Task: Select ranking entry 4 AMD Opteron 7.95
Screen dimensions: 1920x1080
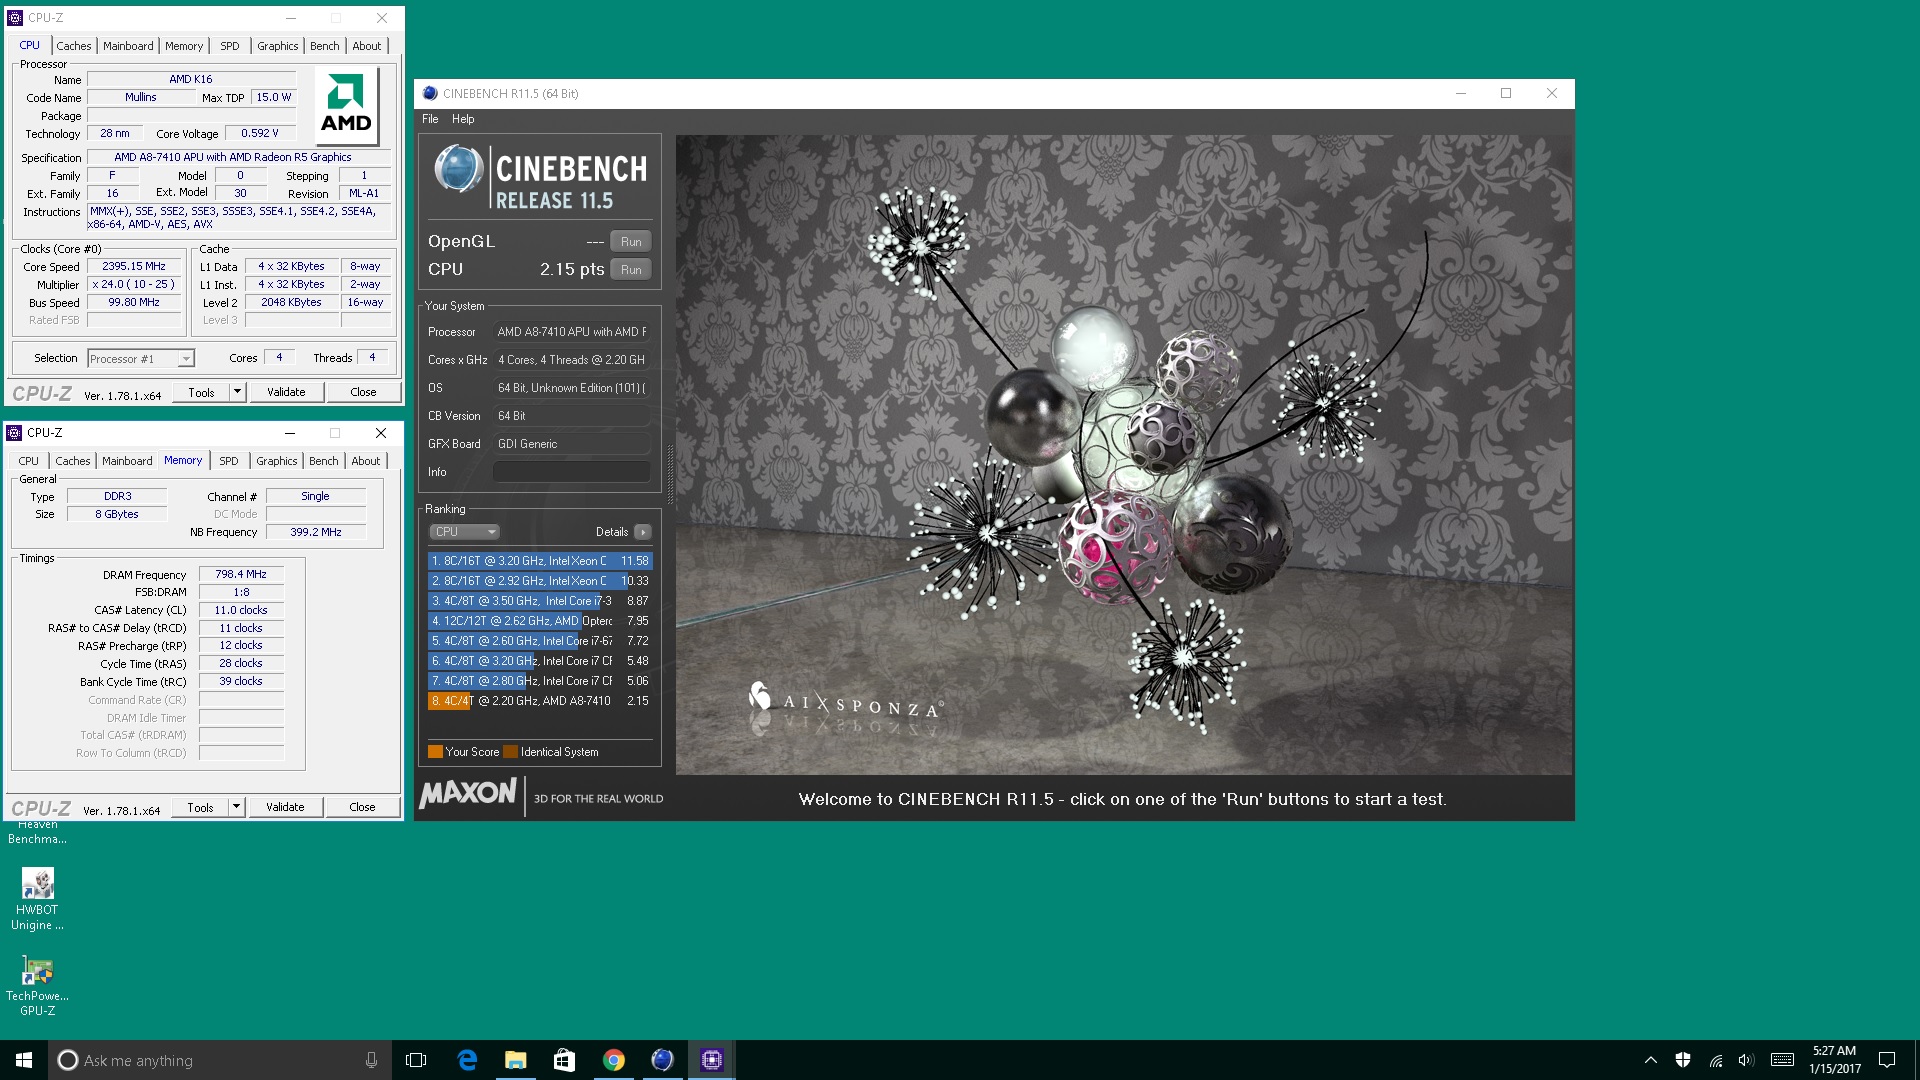Action: (540, 621)
